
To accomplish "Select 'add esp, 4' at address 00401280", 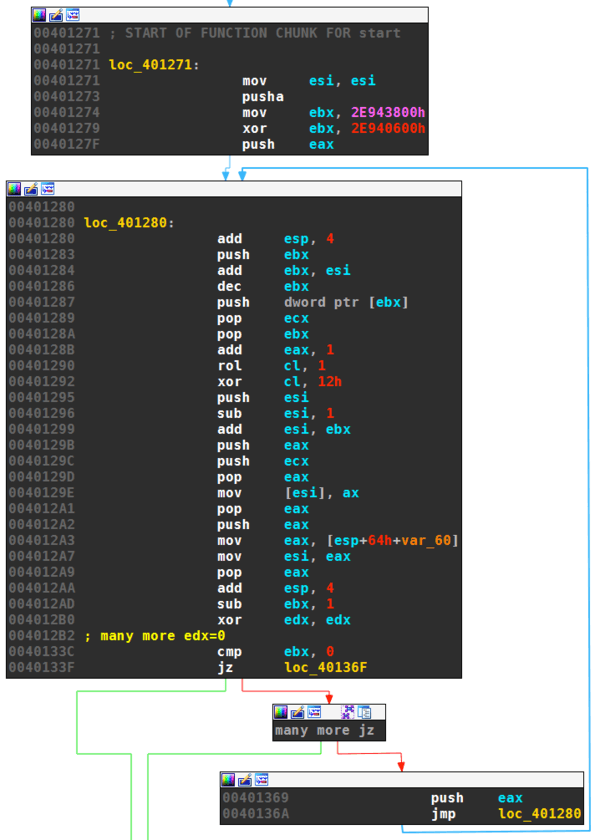I will tap(275, 239).
